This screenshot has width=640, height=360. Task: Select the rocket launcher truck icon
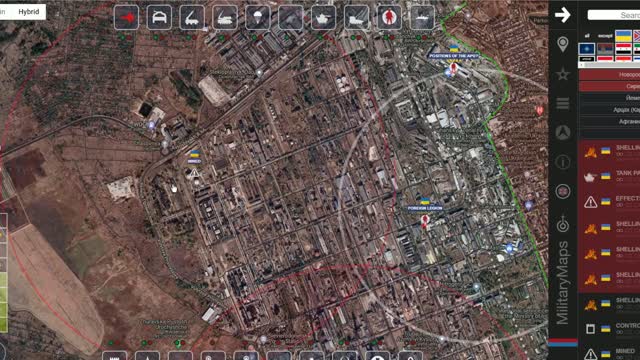click(x=356, y=18)
